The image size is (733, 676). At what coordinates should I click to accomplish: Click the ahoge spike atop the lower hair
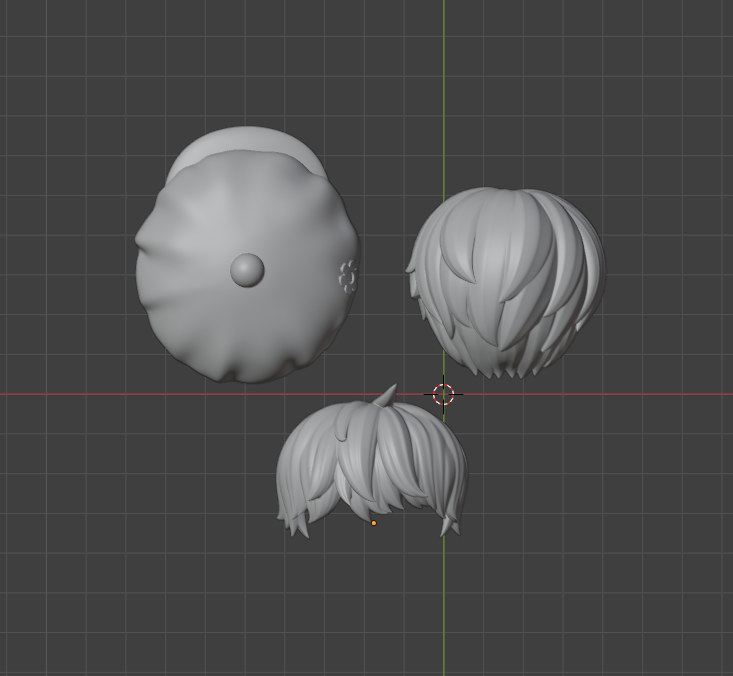(385, 395)
